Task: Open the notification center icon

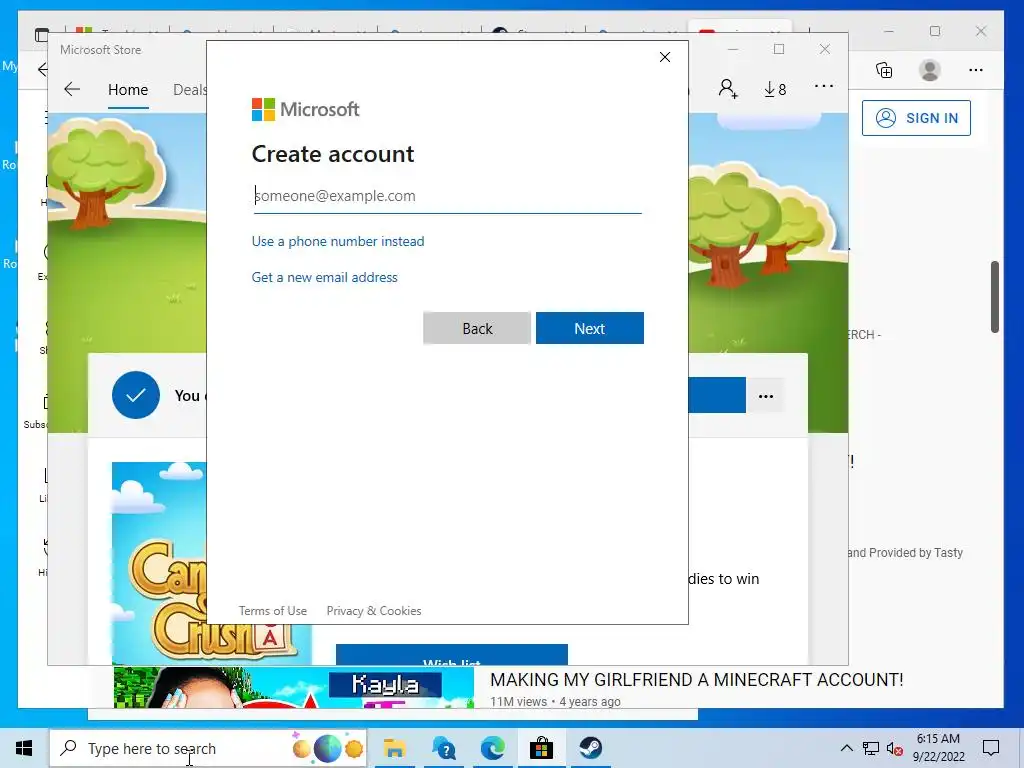Action: pos(991,748)
